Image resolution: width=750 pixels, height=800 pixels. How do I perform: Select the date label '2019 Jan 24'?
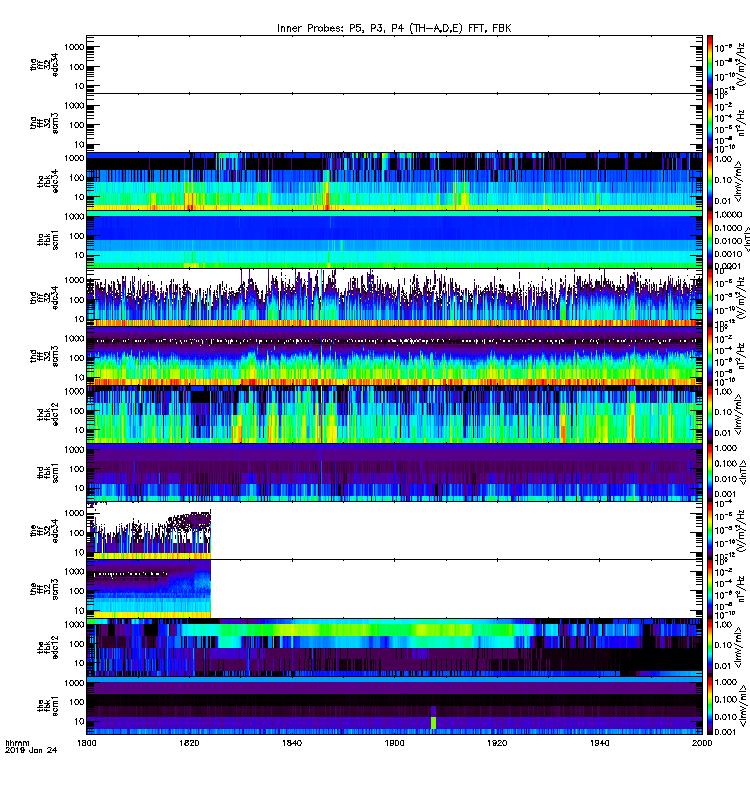[x=31, y=750]
